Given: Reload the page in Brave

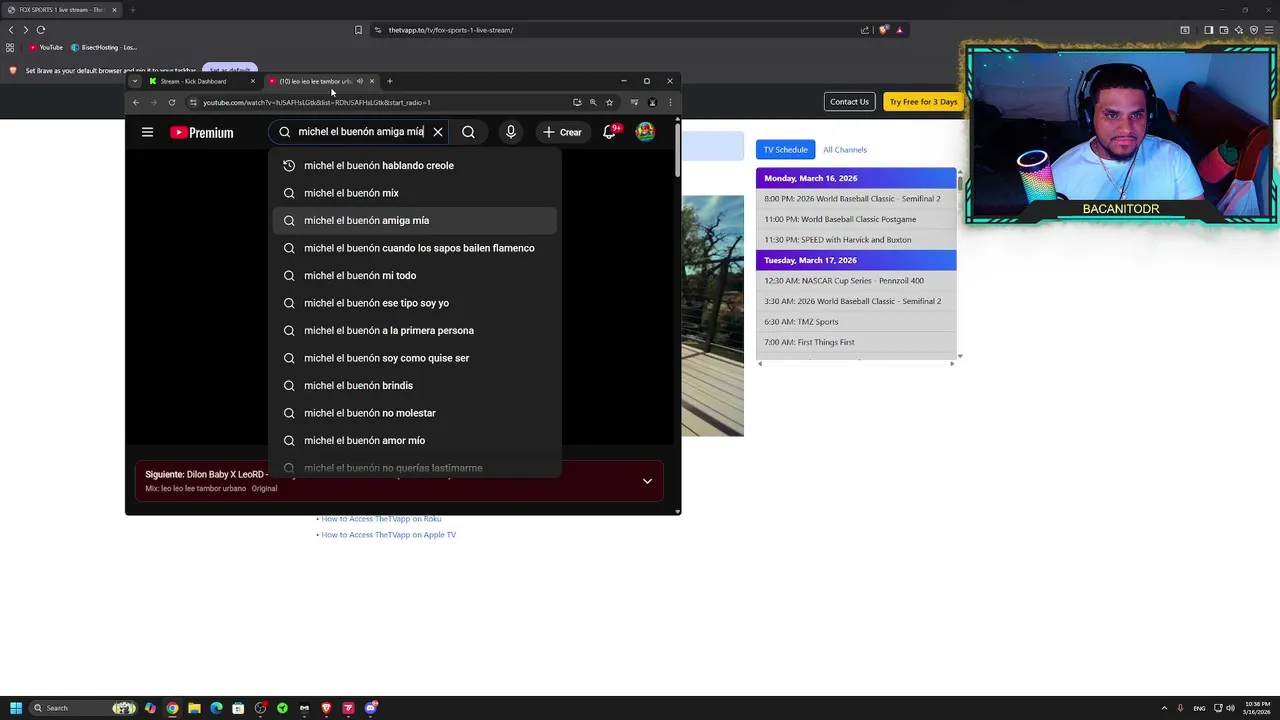Looking at the screenshot, I should coord(41,30).
